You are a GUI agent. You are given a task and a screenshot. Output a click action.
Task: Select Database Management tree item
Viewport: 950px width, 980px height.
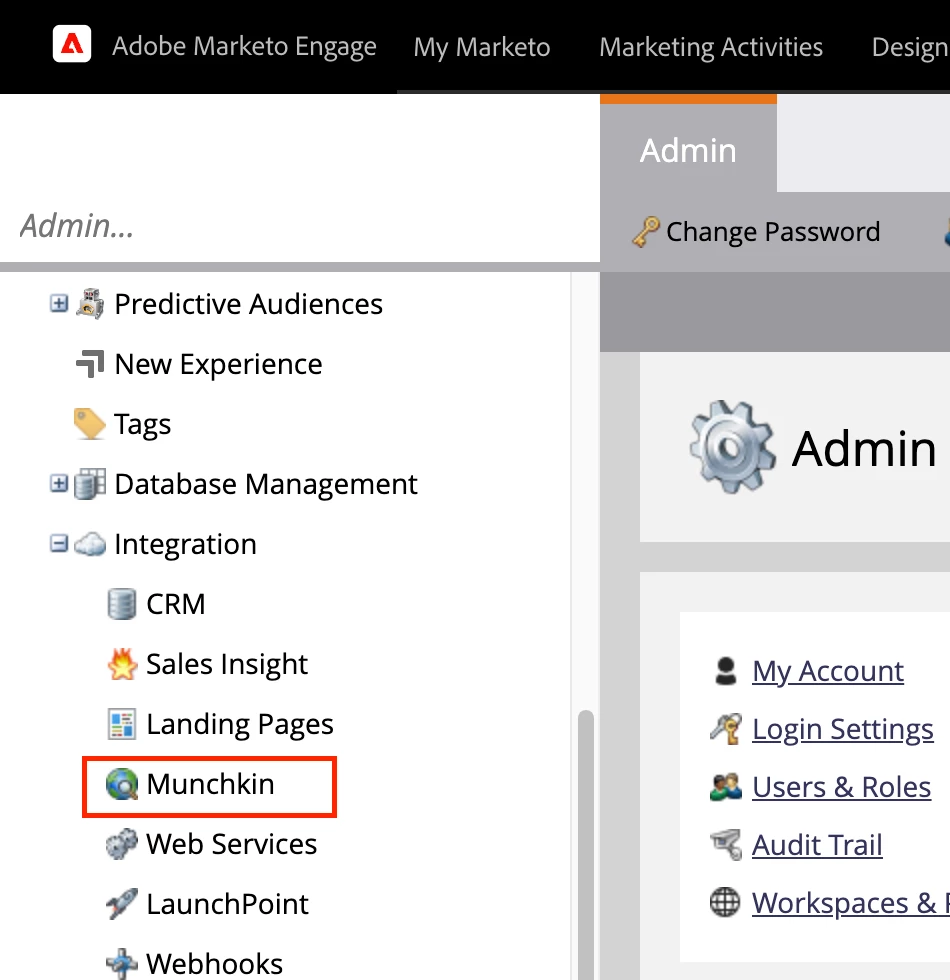[266, 484]
